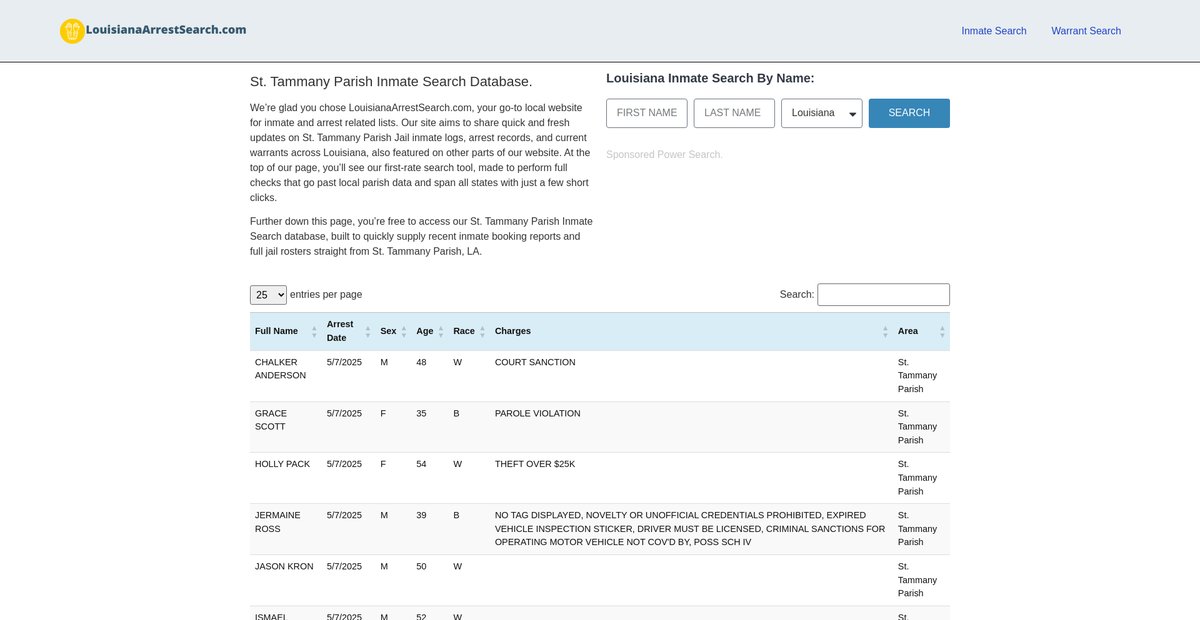Click the table Search filter box
Image resolution: width=1200 pixels, height=620 pixels.
coord(883,295)
